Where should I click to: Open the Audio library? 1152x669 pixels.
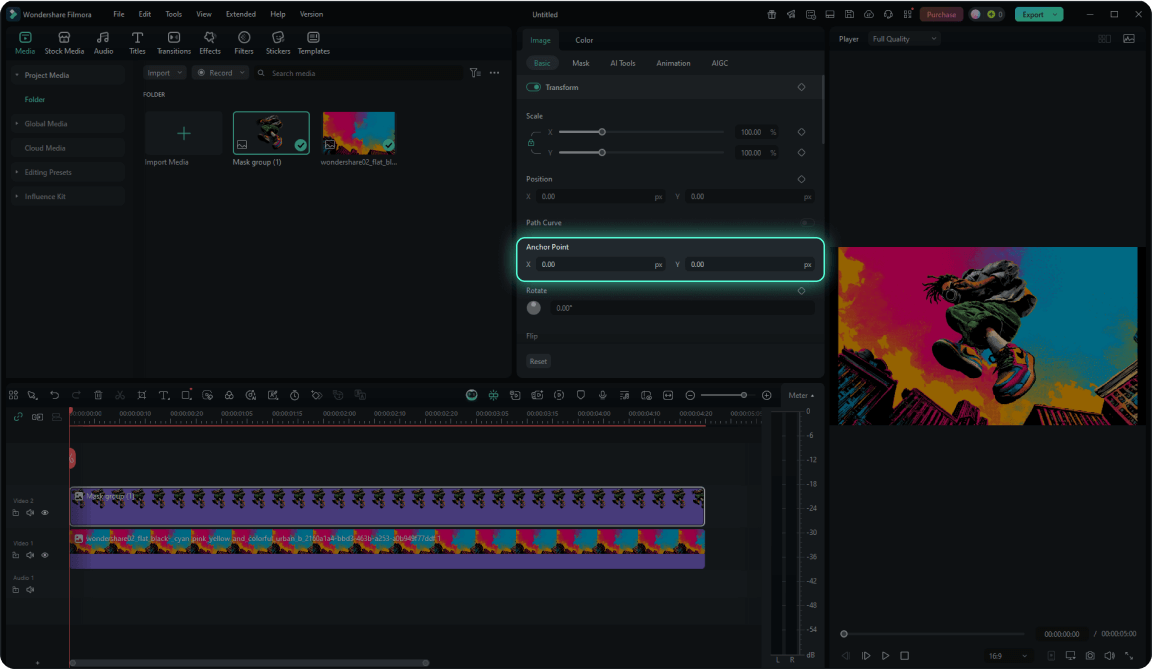(103, 43)
